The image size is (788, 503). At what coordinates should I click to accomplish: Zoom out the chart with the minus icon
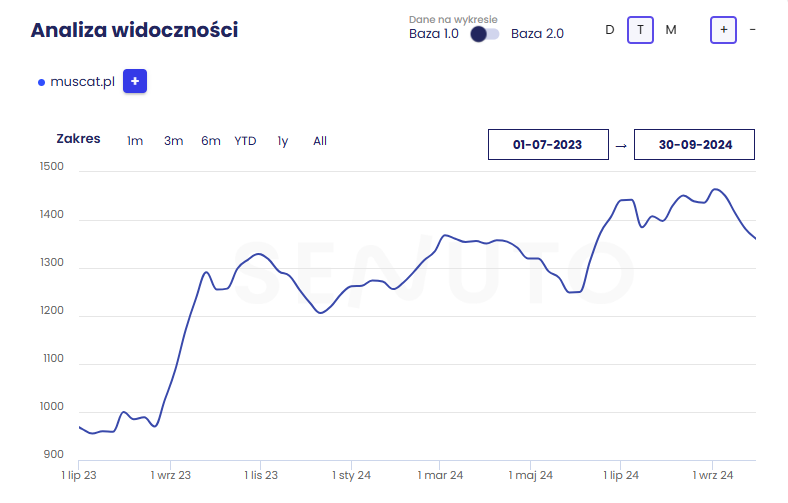752,30
